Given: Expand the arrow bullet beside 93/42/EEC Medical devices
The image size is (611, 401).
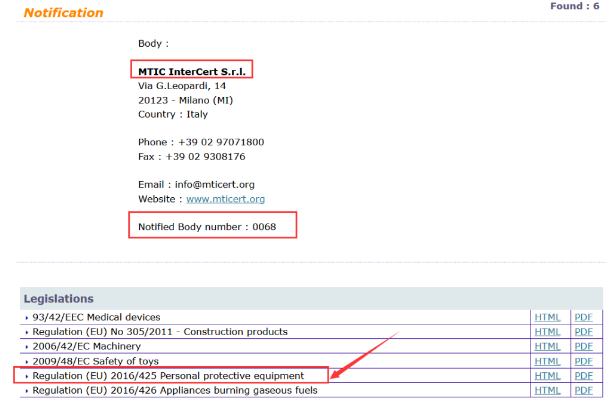Looking at the screenshot, I should [x=27, y=318].
